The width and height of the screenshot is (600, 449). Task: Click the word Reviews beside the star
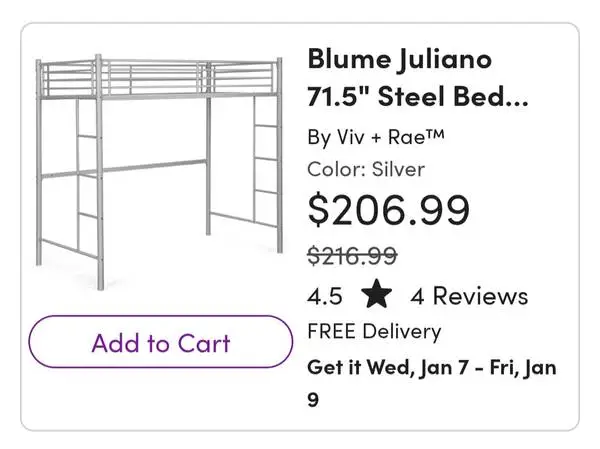point(480,296)
